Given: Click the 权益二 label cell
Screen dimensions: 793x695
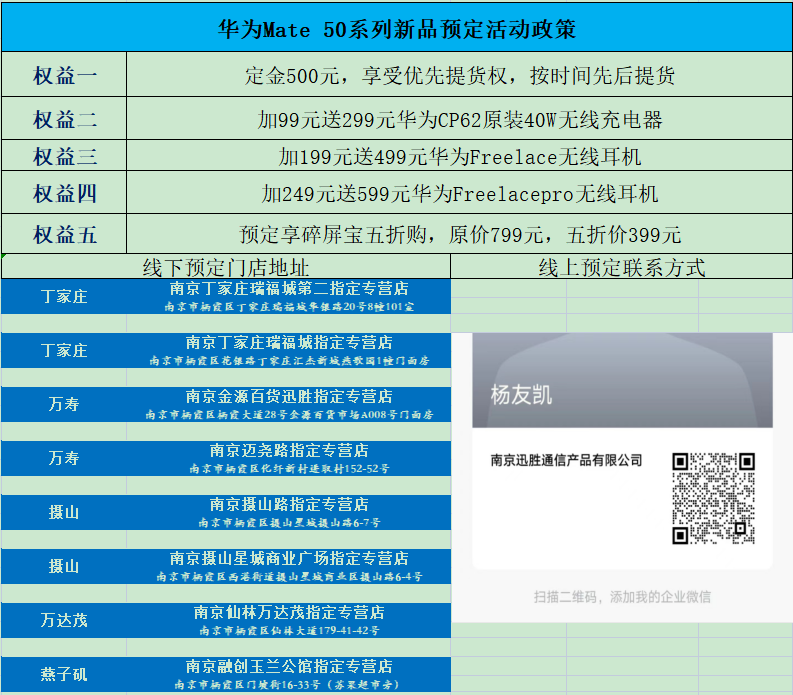Looking at the screenshot, I should click(x=64, y=120).
